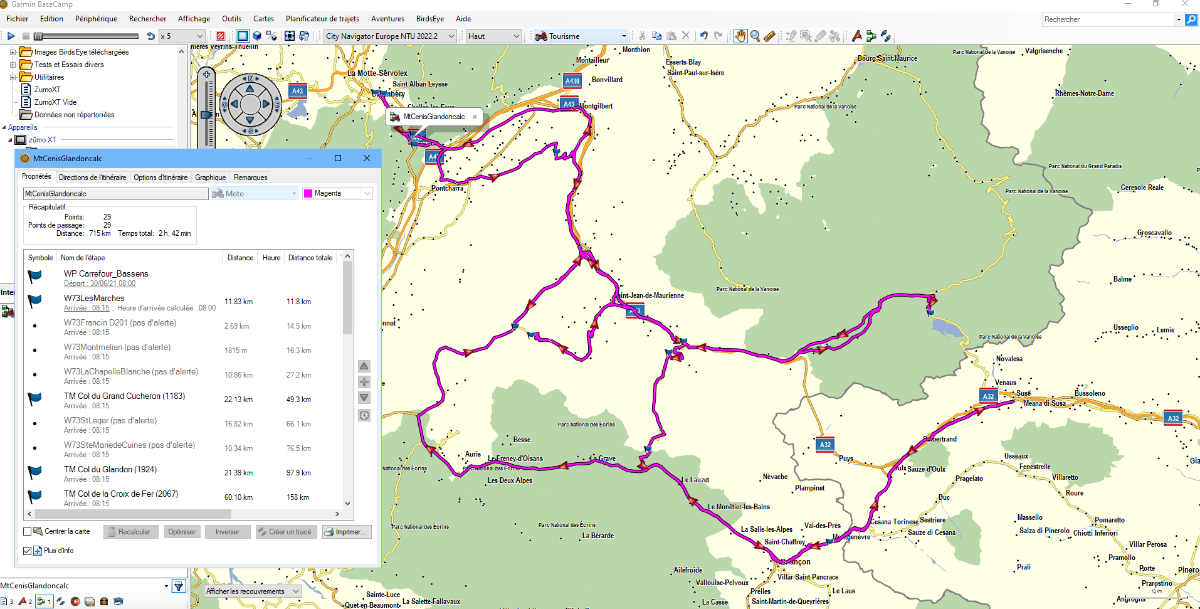This screenshot has width=1200, height=609.
Task: Undo the last action
Action: click(704, 35)
